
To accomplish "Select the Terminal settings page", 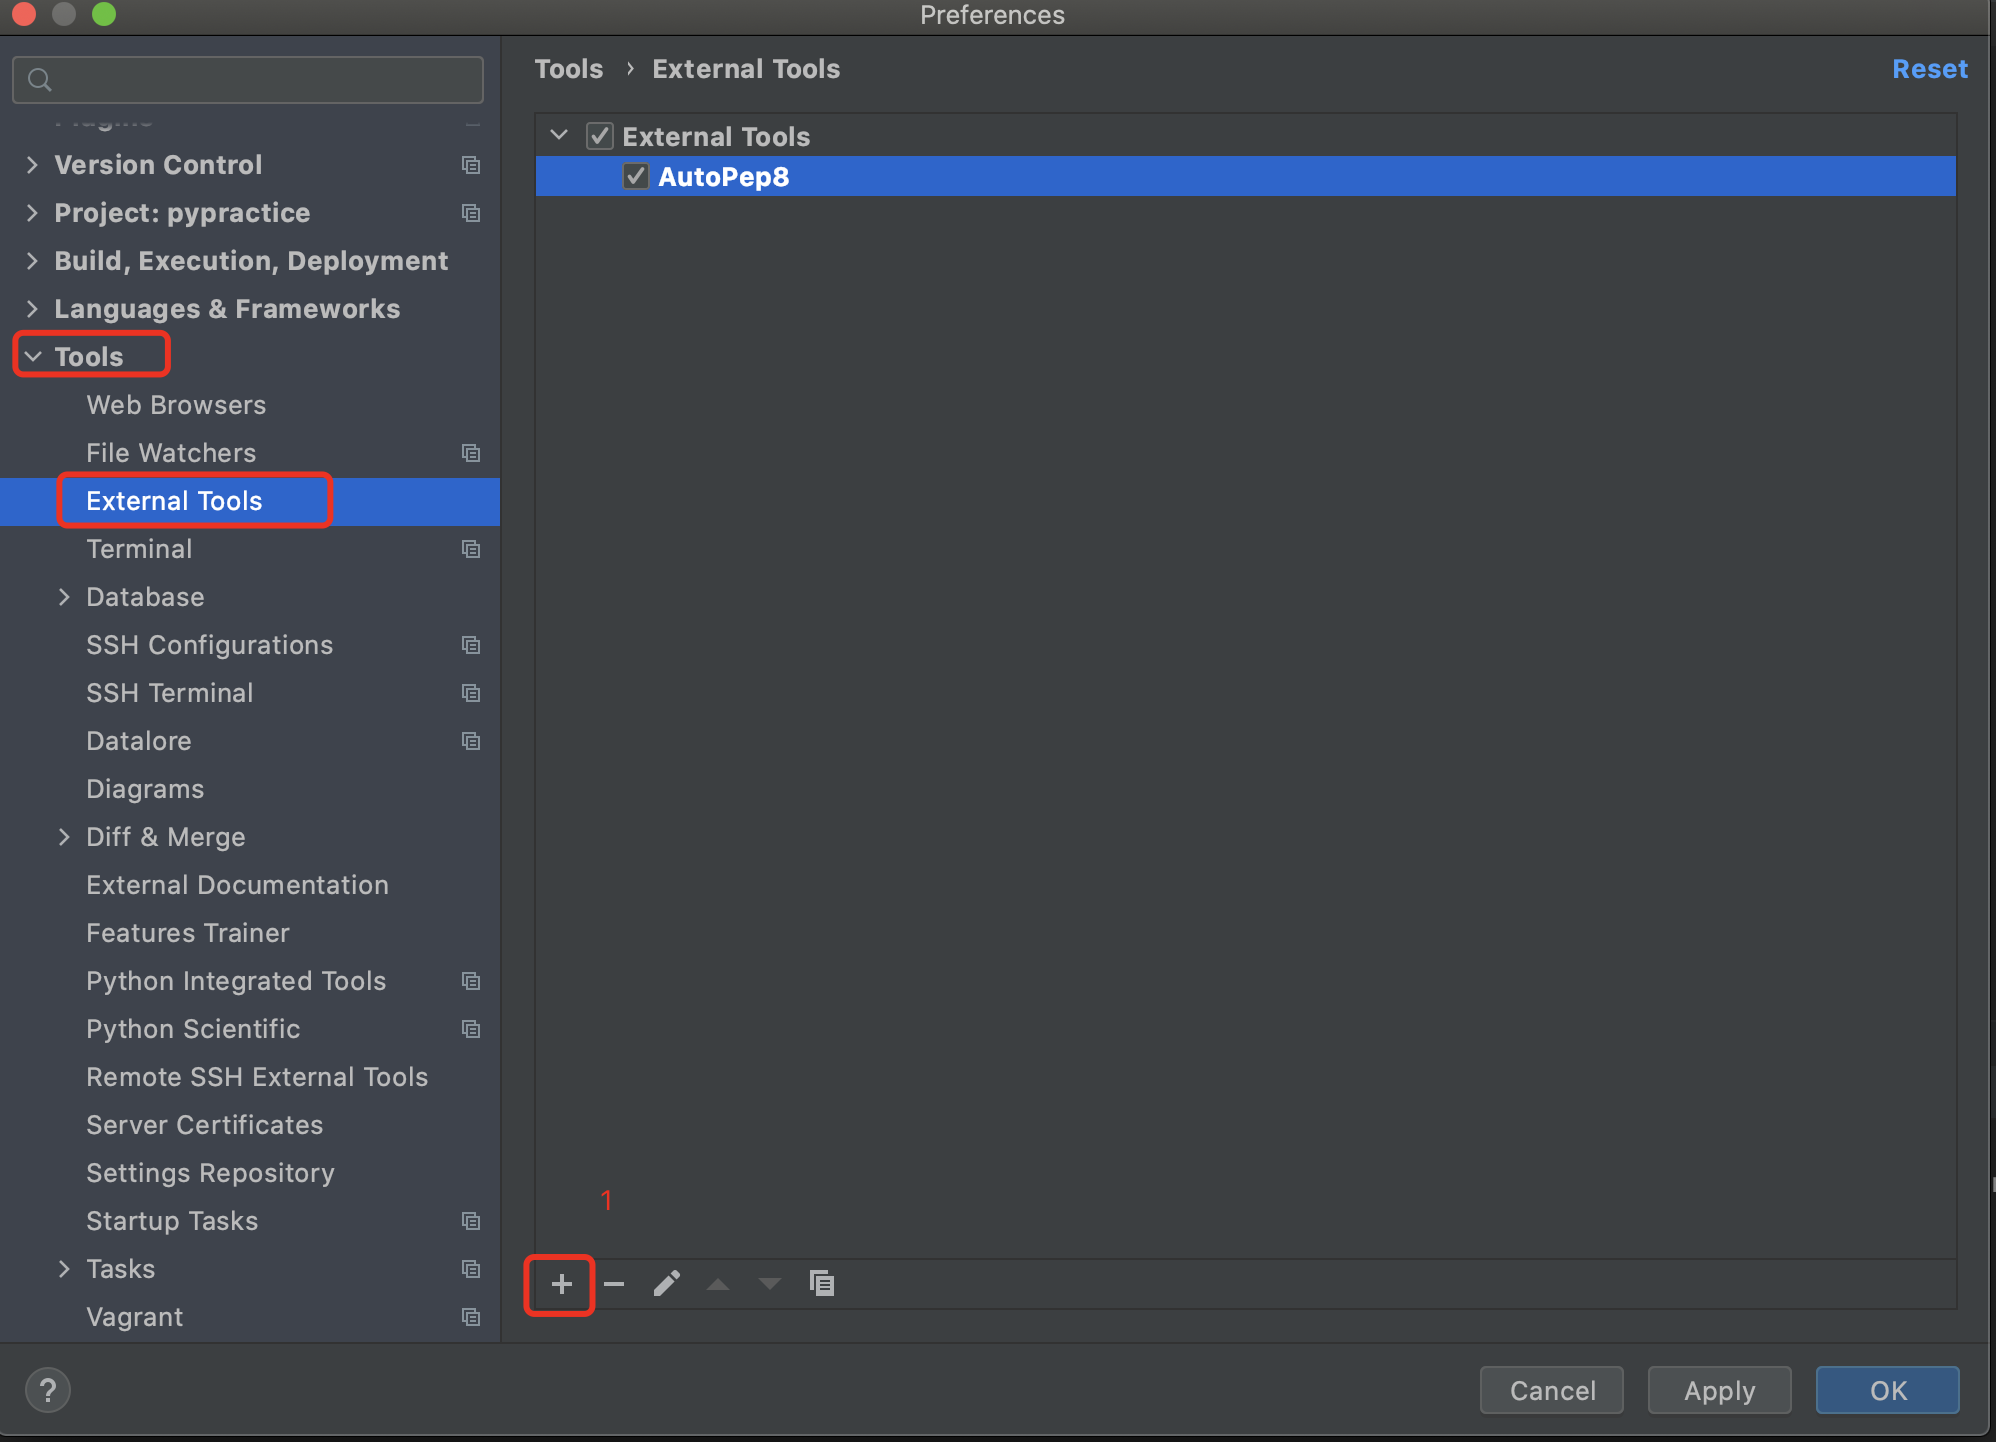I will point(139,549).
